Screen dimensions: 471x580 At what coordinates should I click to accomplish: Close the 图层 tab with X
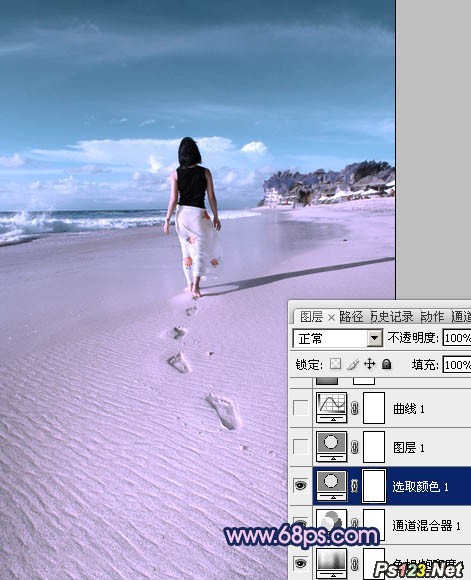pyautogui.click(x=332, y=317)
